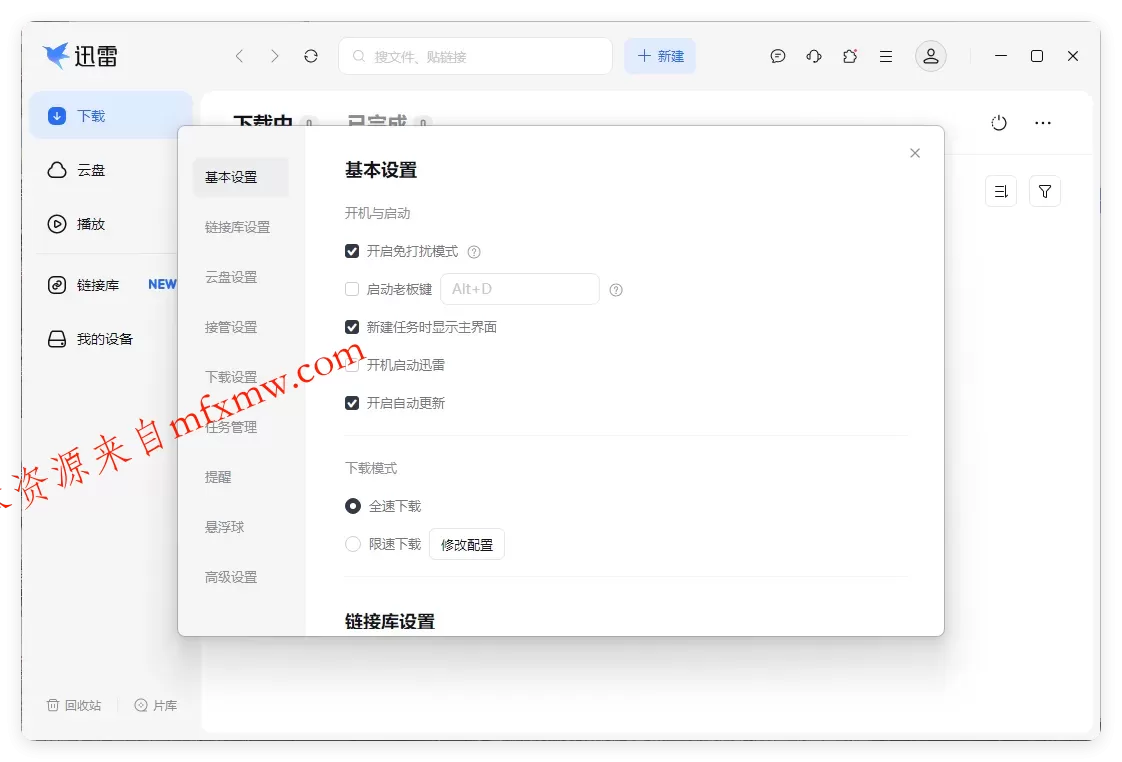Uncheck 开启自动更新 checkbox
The image size is (1122, 762).
(351, 403)
